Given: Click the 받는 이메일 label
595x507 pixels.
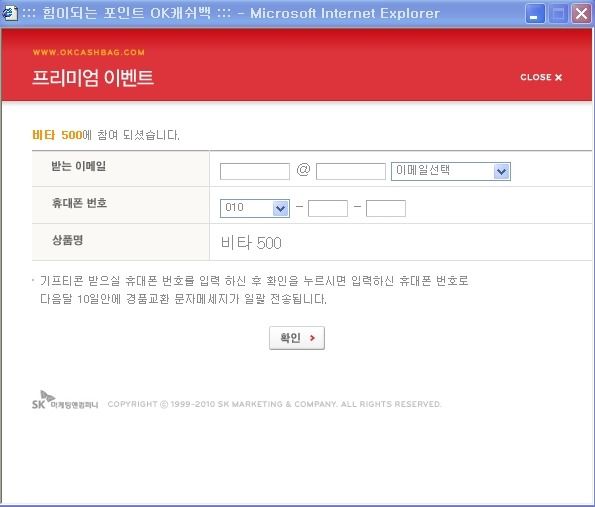Looking at the screenshot, I should (79, 166).
